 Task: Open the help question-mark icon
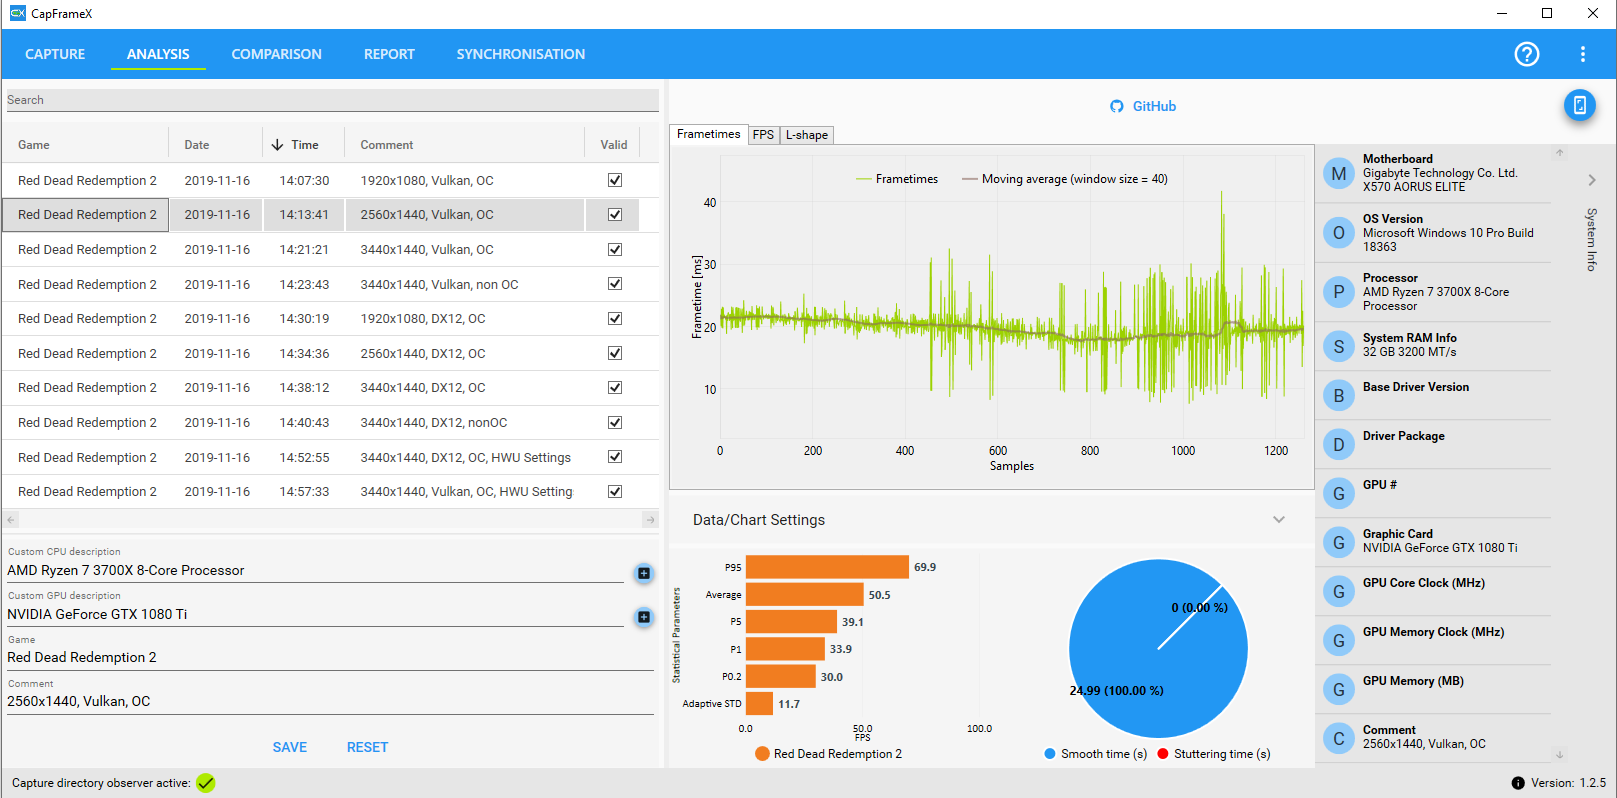tap(1527, 54)
